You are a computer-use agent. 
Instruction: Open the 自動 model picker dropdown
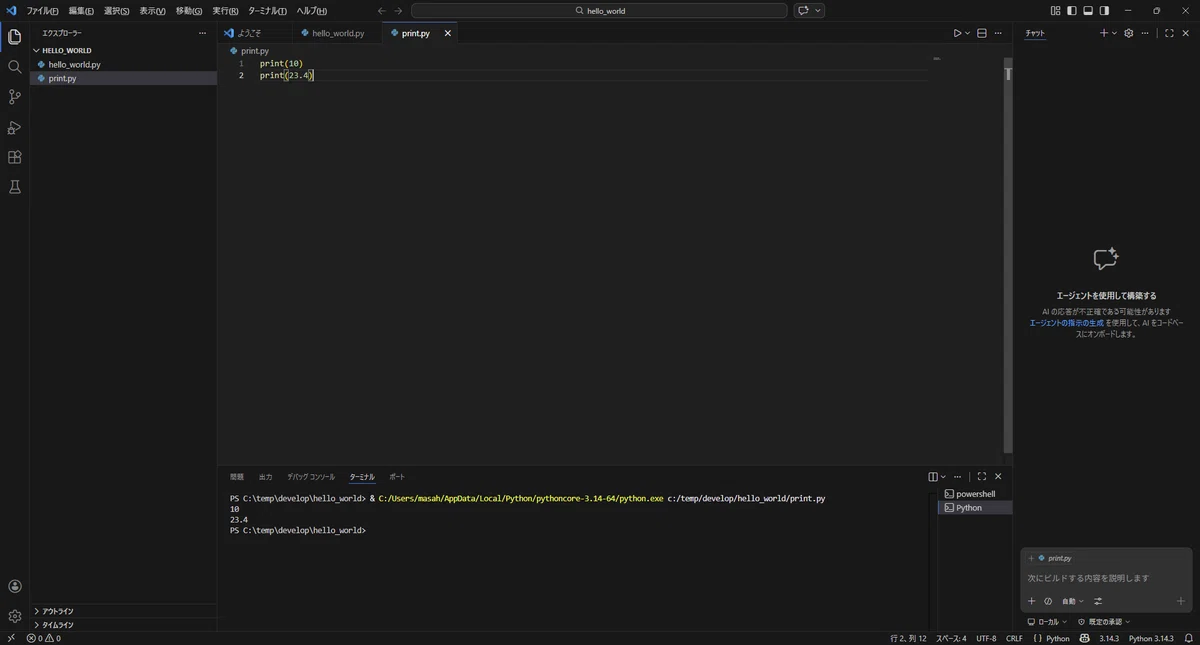(x=1072, y=601)
